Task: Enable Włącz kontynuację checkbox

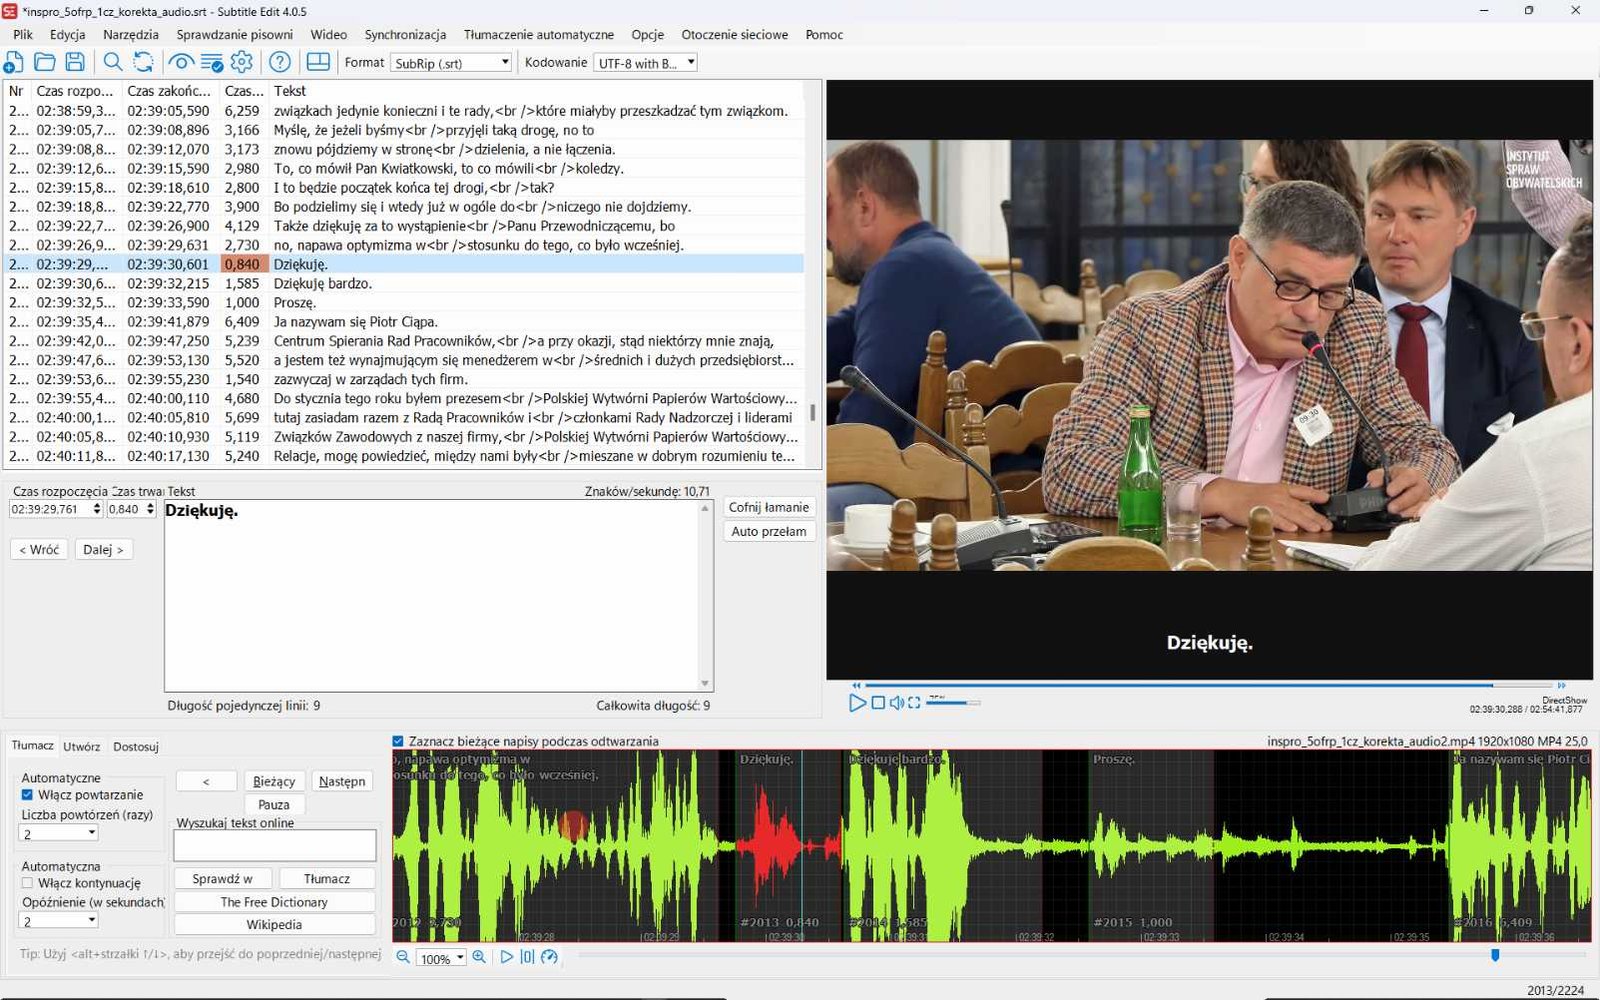Action: (27, 883)
